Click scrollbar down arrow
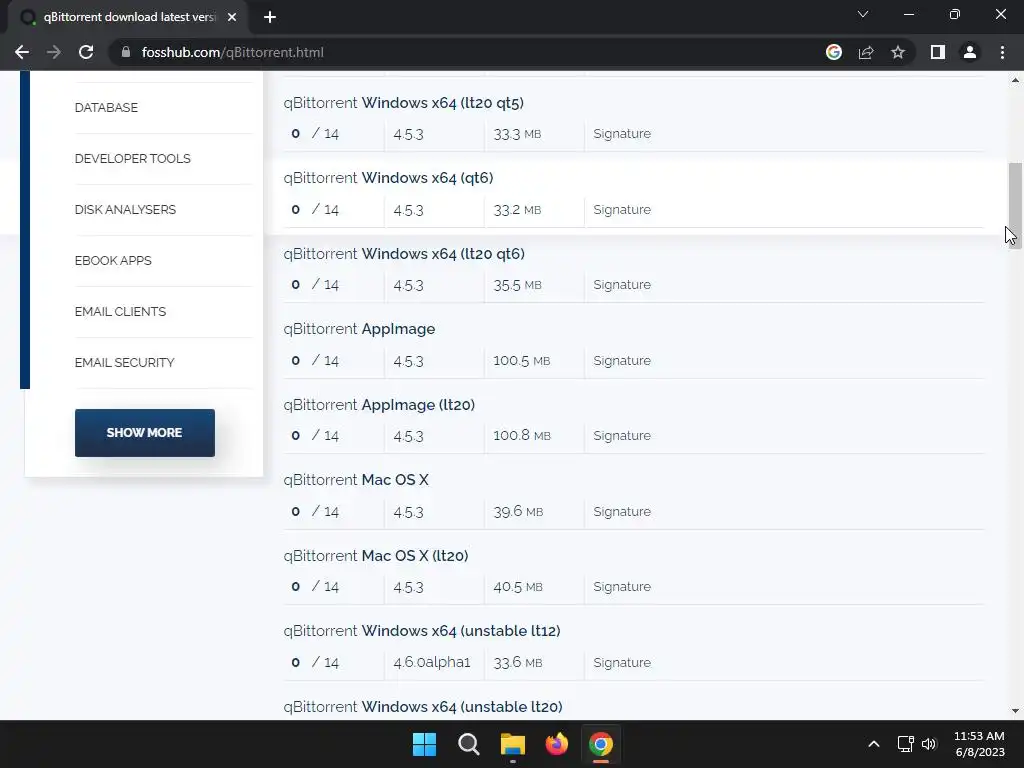Screen dimensions: 1024x768 (1015, 711)
